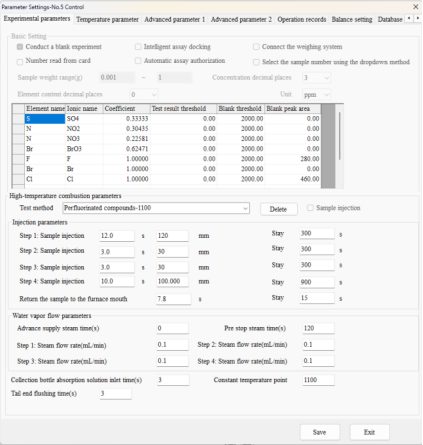Open Element content decimal places dropdown
Screen dimensions: 423x445
coord(144,94)
